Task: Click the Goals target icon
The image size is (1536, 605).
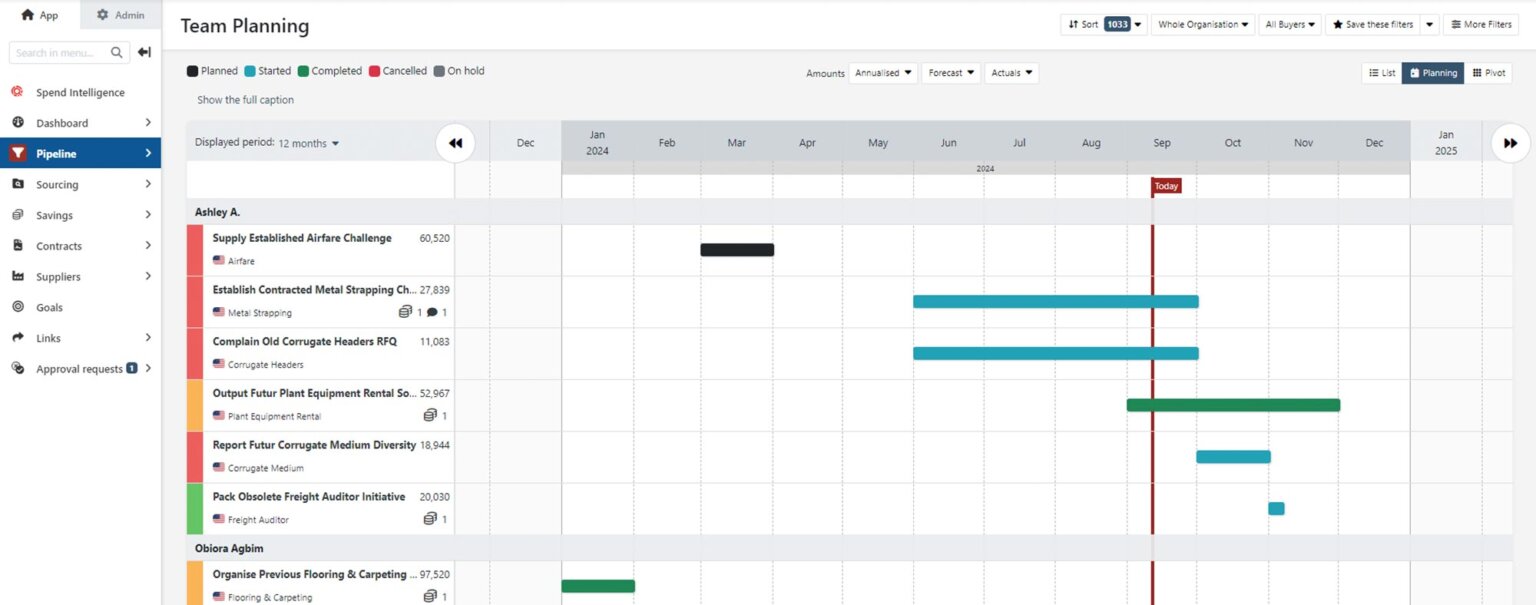Action: 16,307
